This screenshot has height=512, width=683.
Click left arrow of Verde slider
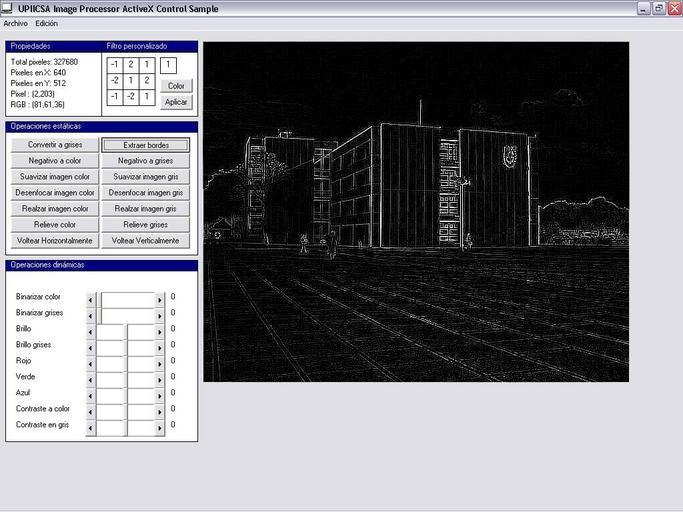click(x=91, y=380)
